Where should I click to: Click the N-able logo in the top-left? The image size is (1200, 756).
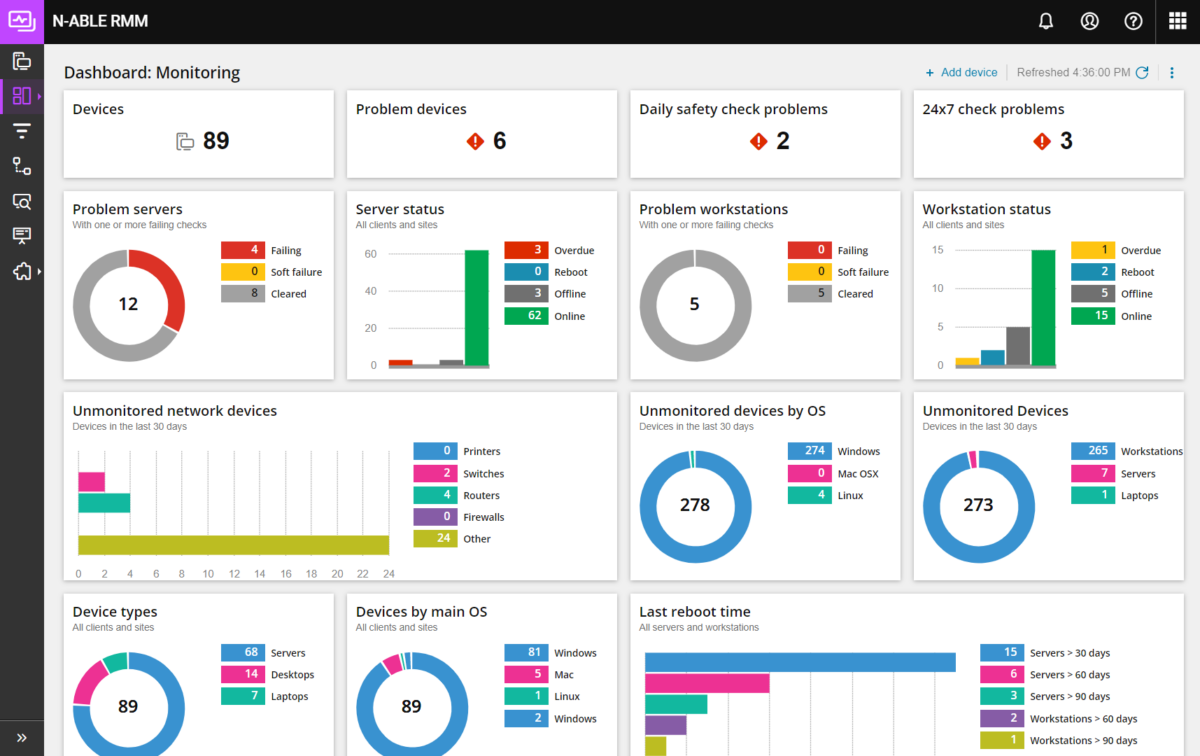point(20,21)
